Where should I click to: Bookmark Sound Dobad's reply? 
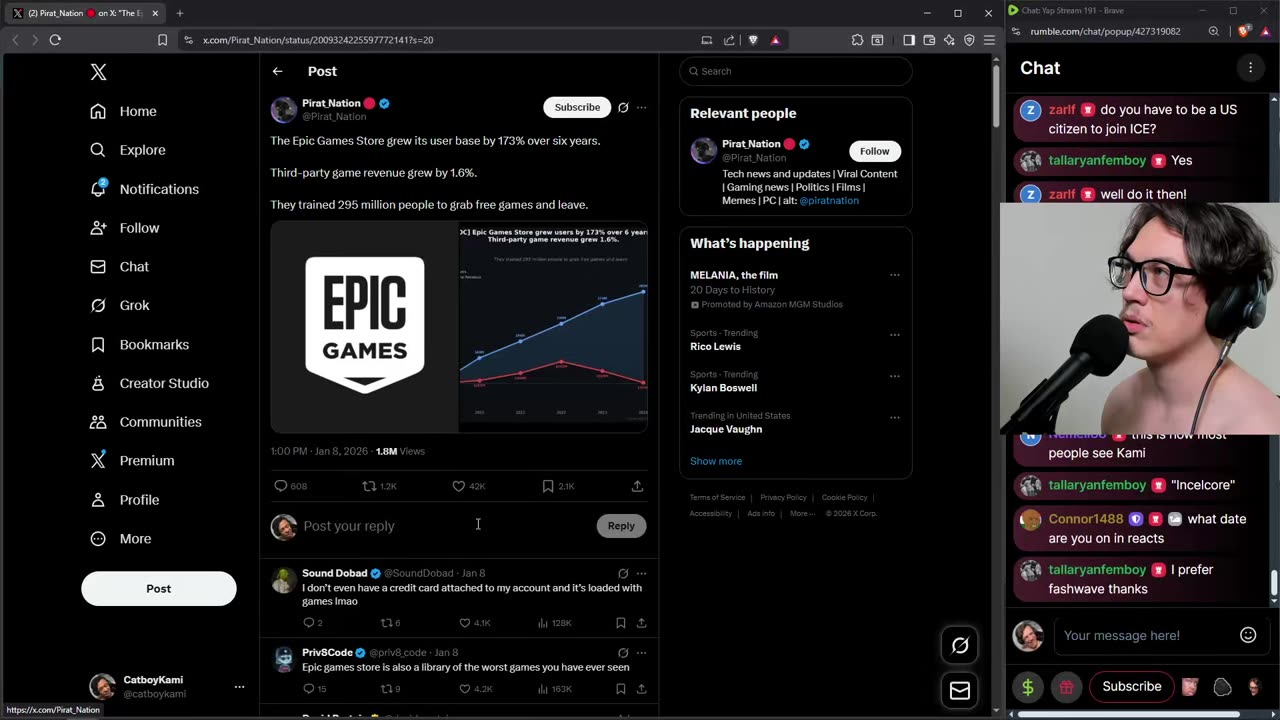(620, 623)
